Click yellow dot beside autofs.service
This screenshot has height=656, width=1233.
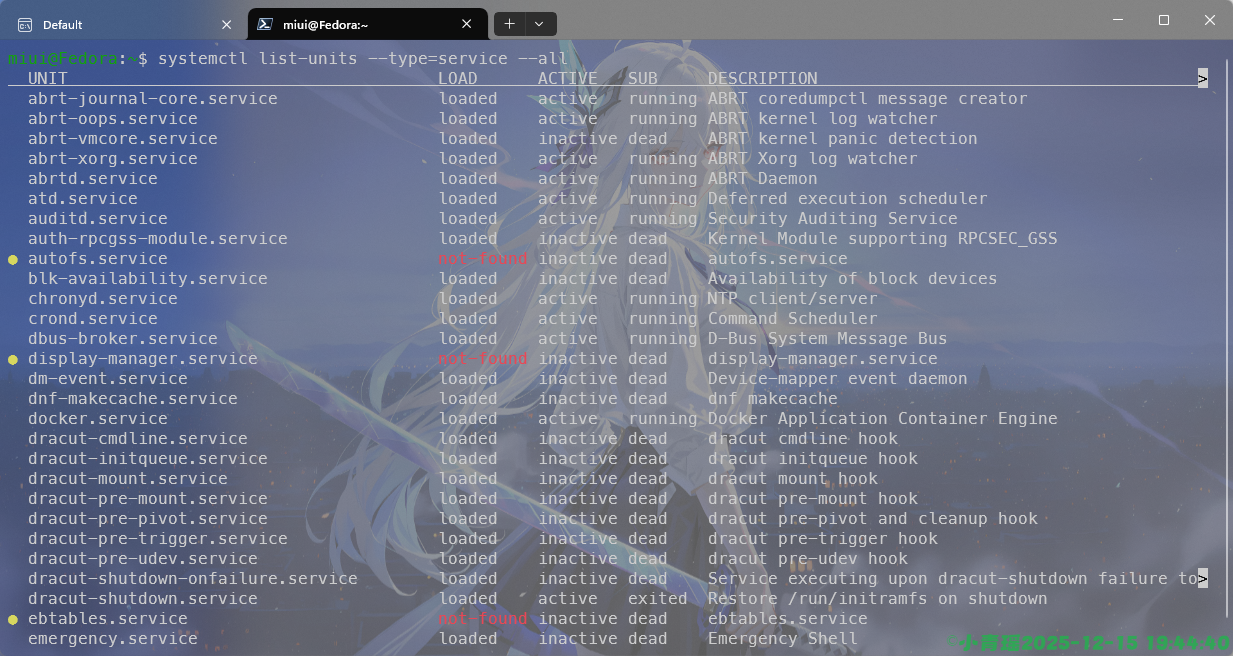[13, 259]
